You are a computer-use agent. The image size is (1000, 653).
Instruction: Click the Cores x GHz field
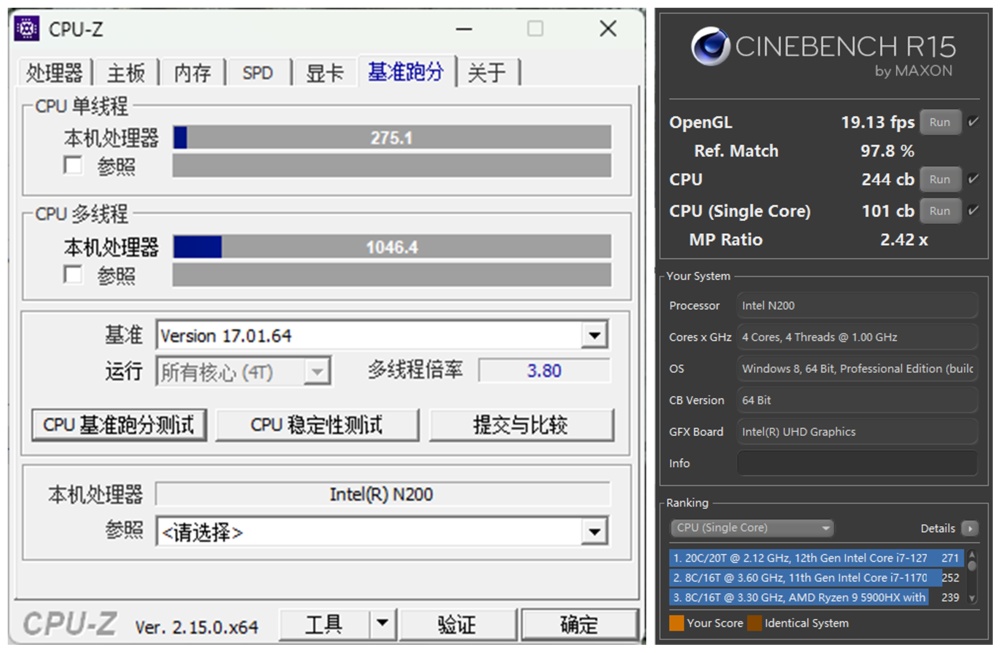point(857,337)
